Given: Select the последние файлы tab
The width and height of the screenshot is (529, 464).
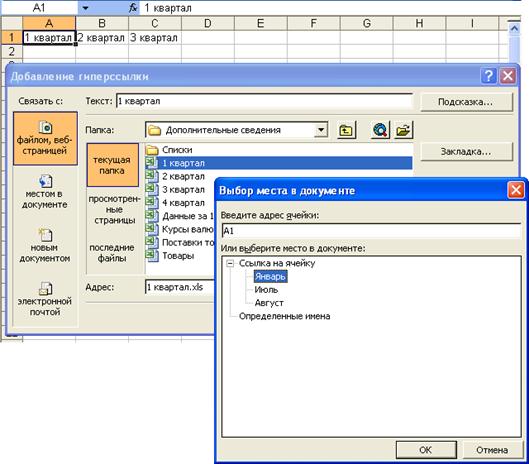Looking at the screenshot, I should [112, 253].
